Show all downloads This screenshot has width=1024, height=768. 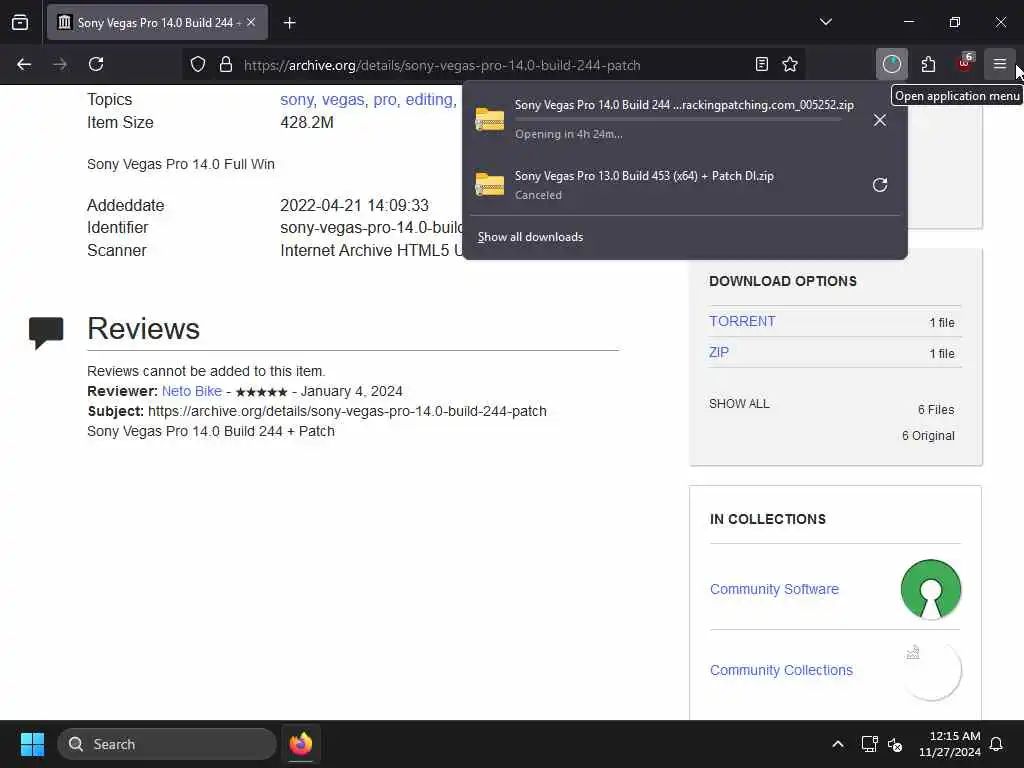point(530,237)
